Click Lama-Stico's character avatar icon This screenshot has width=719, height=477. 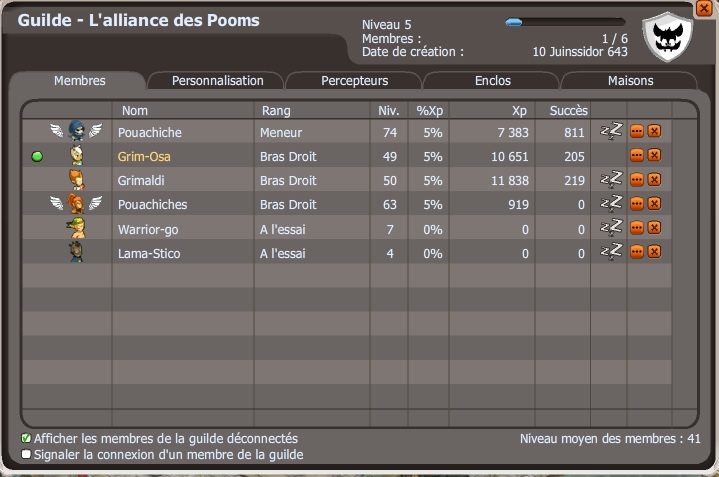tap(76, 252)
